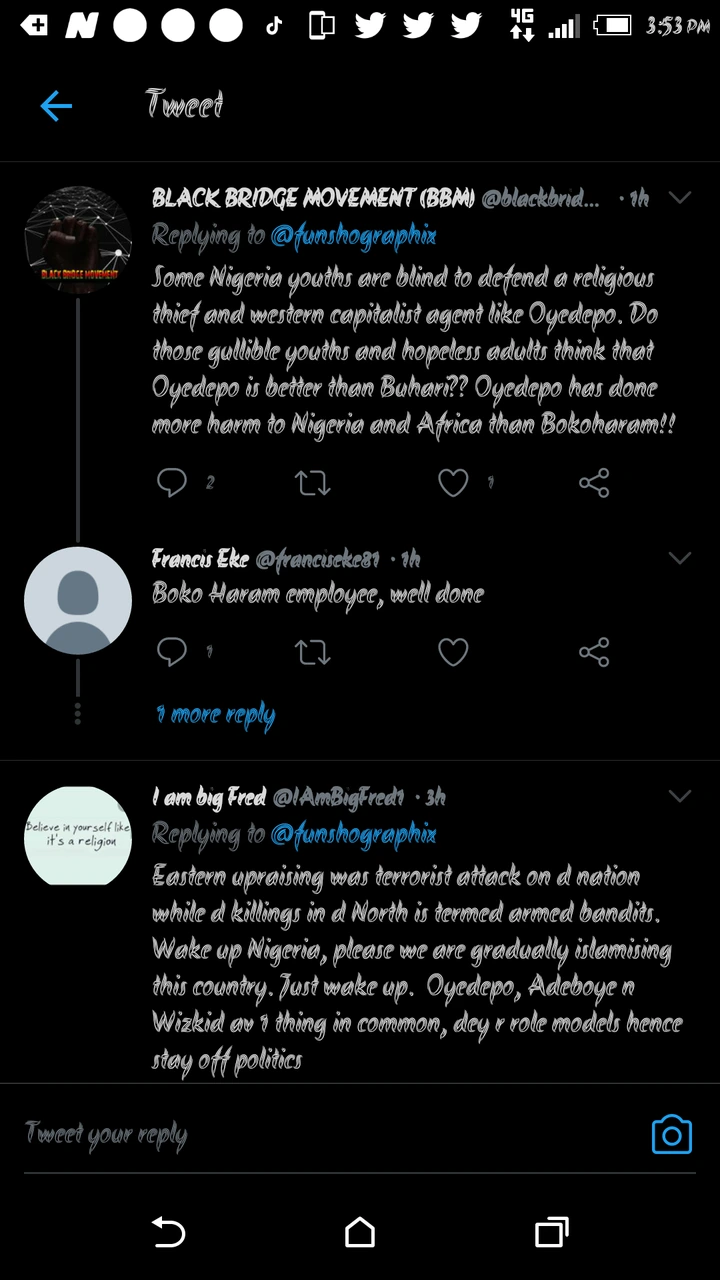Reply to the Black Bridge Movement tweet
Screen dimensions: 720x1280
tap(172, 484)
